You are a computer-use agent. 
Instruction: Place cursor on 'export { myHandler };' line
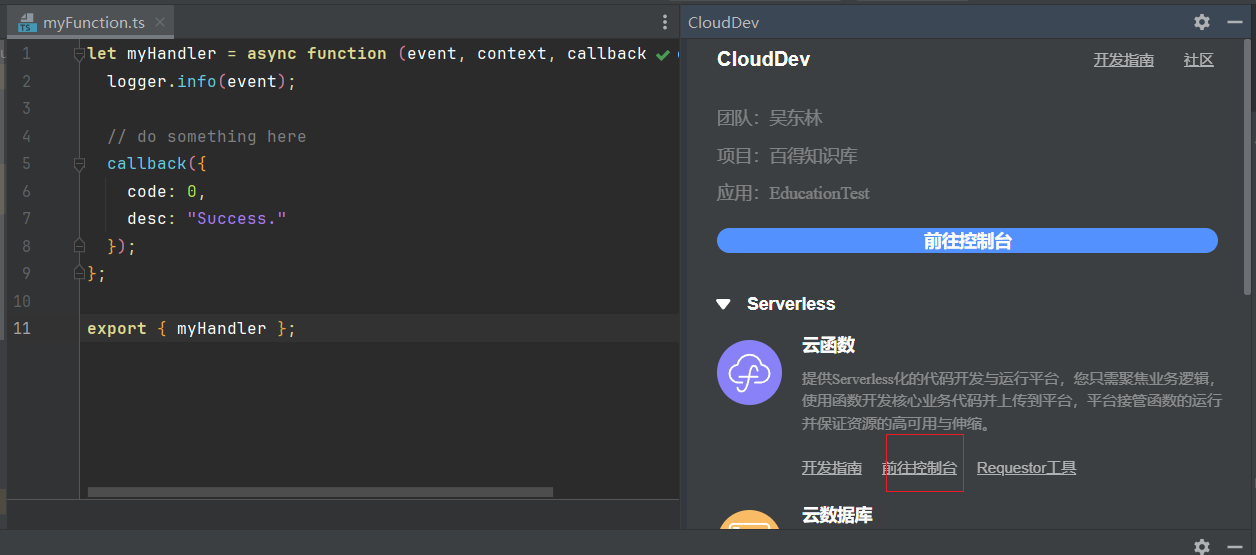[x=191, y=328]
